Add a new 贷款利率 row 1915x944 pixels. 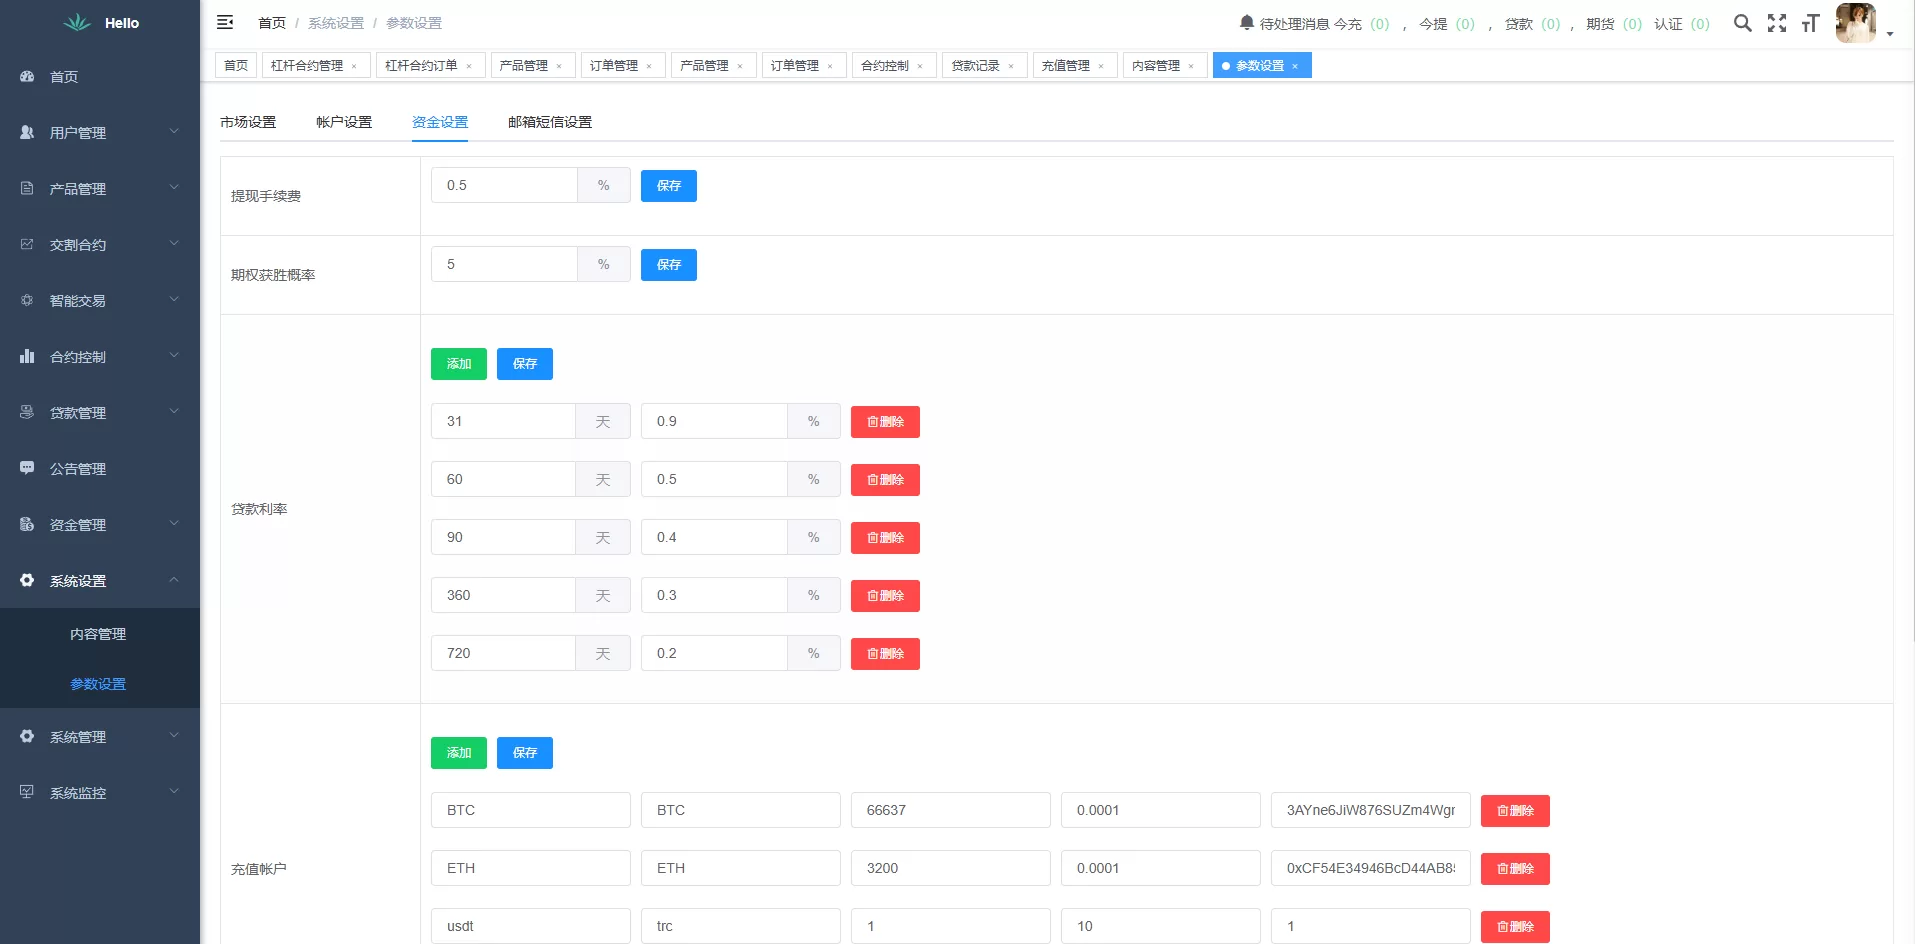tap(459, 364)
